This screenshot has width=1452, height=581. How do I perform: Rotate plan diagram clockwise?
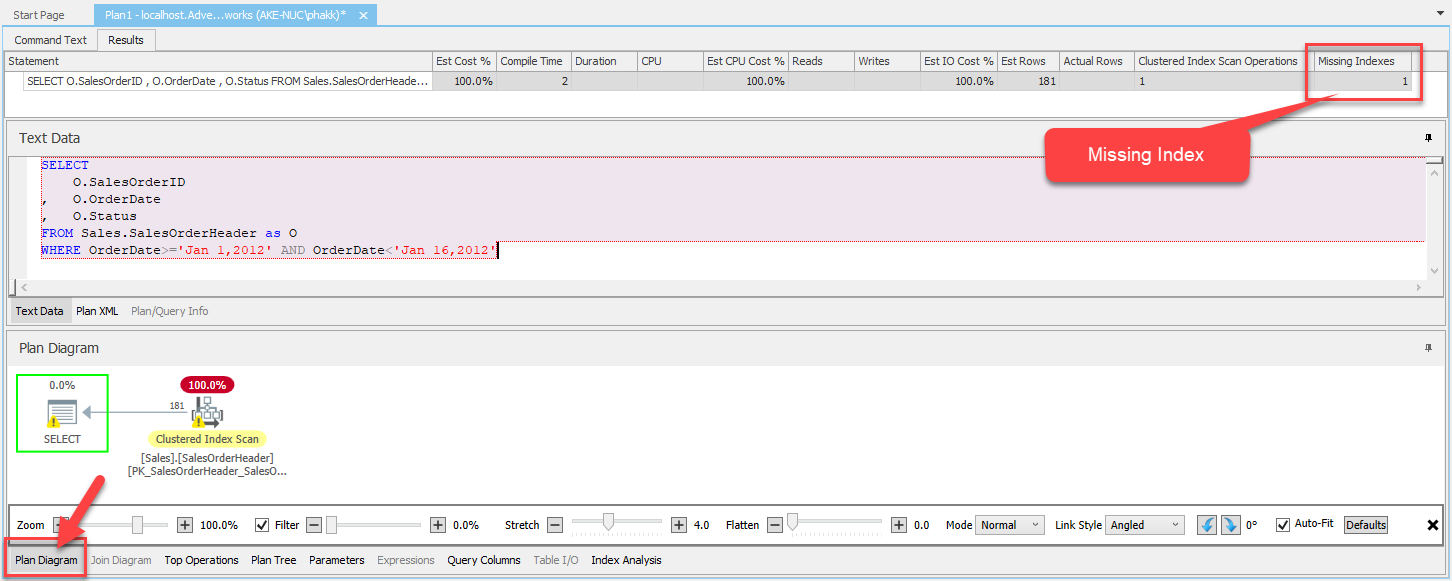(1231, 525)
